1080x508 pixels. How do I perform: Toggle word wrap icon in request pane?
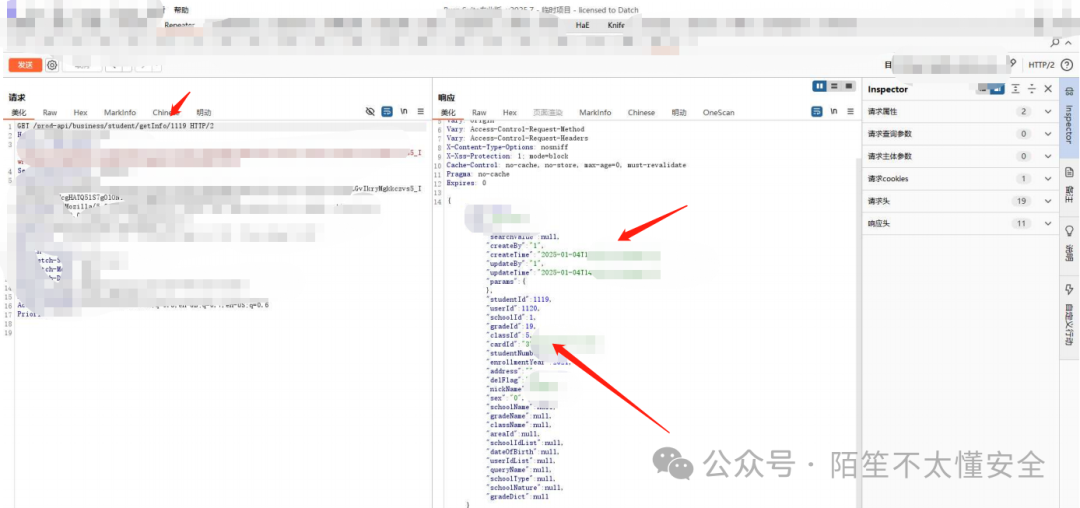pos(387,112)
